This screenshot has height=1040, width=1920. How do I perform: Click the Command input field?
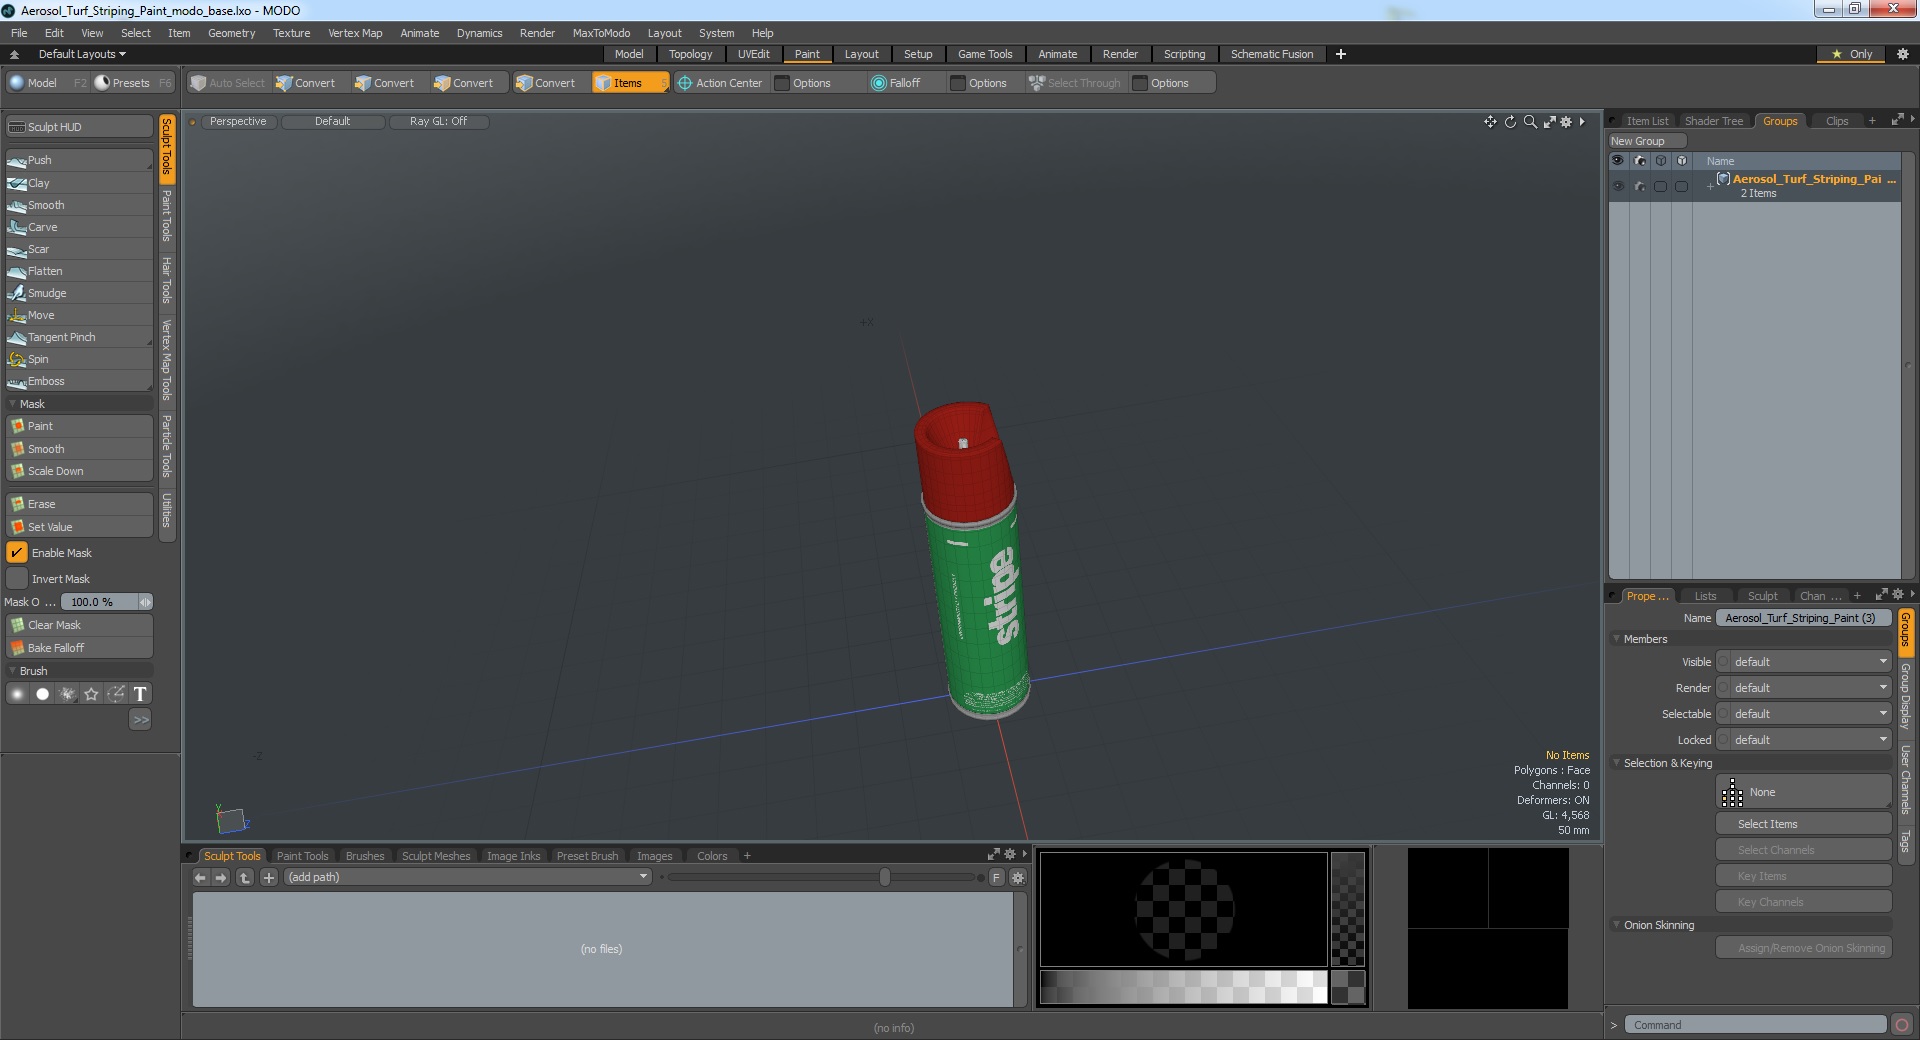1754,1024
